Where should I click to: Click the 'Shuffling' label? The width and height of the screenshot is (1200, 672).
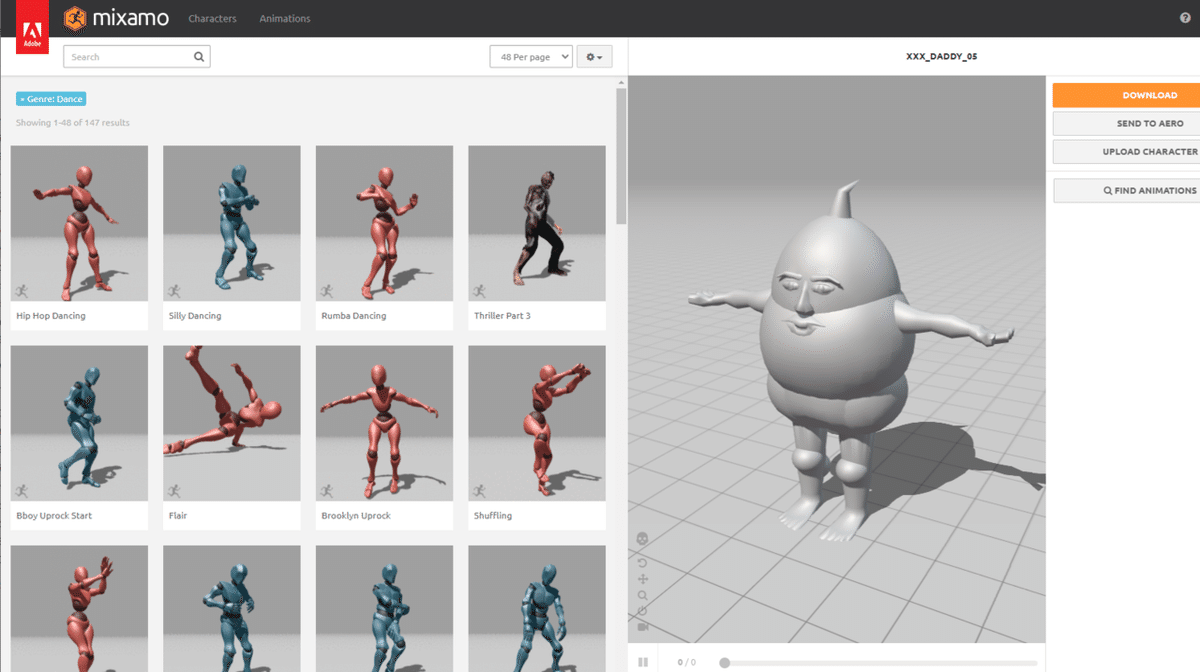(x=493, y=516)
